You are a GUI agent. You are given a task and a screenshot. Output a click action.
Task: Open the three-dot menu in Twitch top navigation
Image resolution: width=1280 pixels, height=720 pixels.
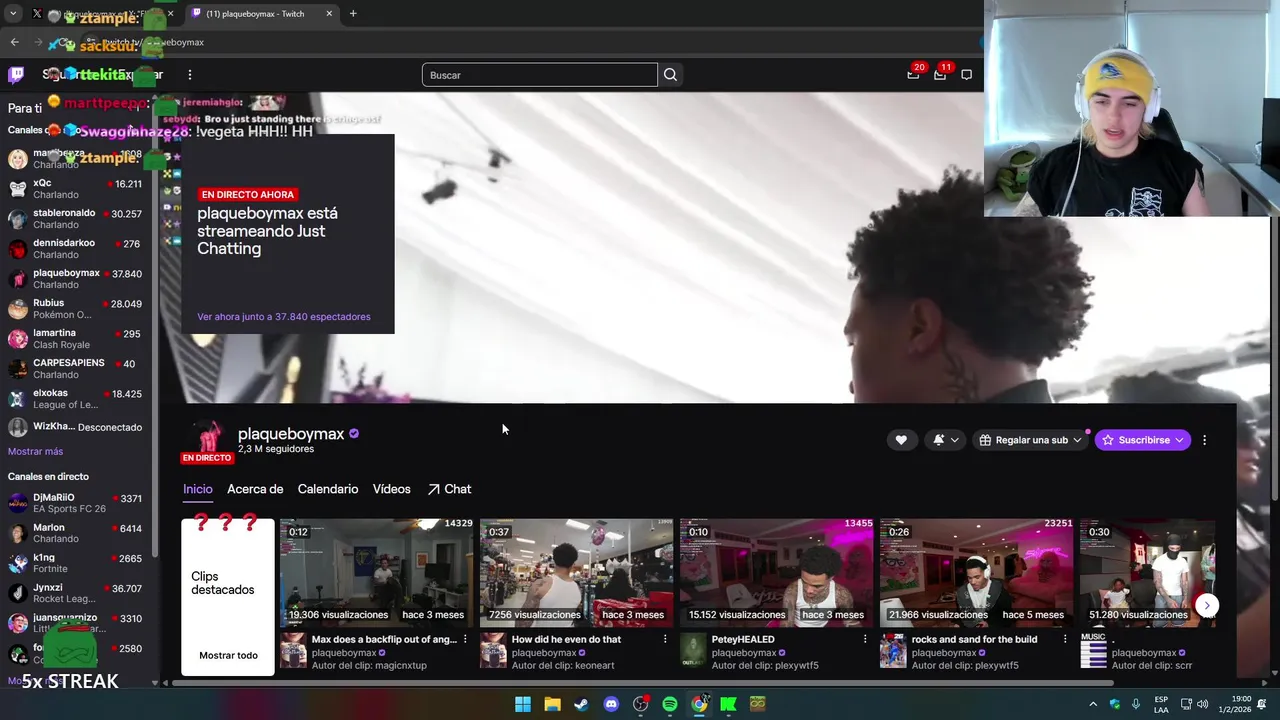[189, 74]
